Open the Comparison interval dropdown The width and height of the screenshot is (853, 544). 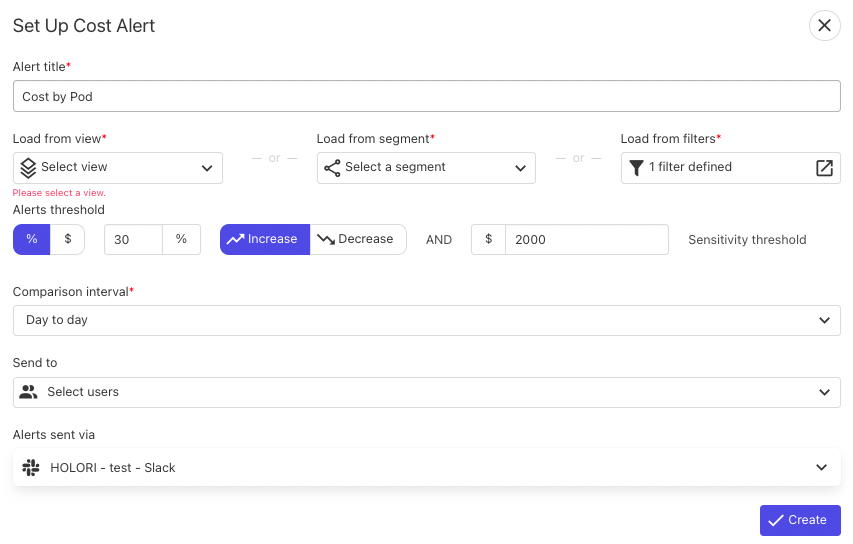(426, 320)
